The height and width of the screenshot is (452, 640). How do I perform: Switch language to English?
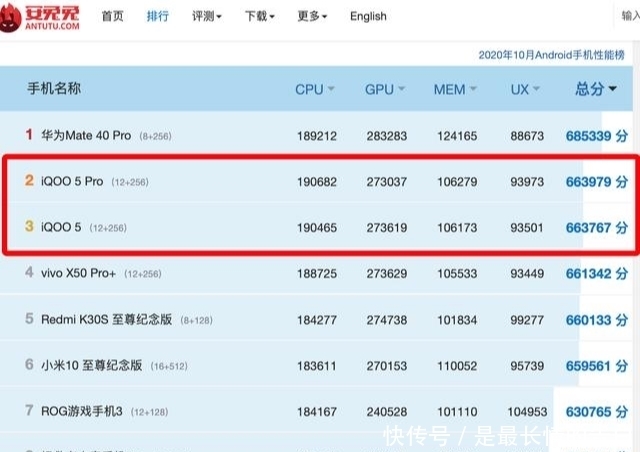(368, 16)
